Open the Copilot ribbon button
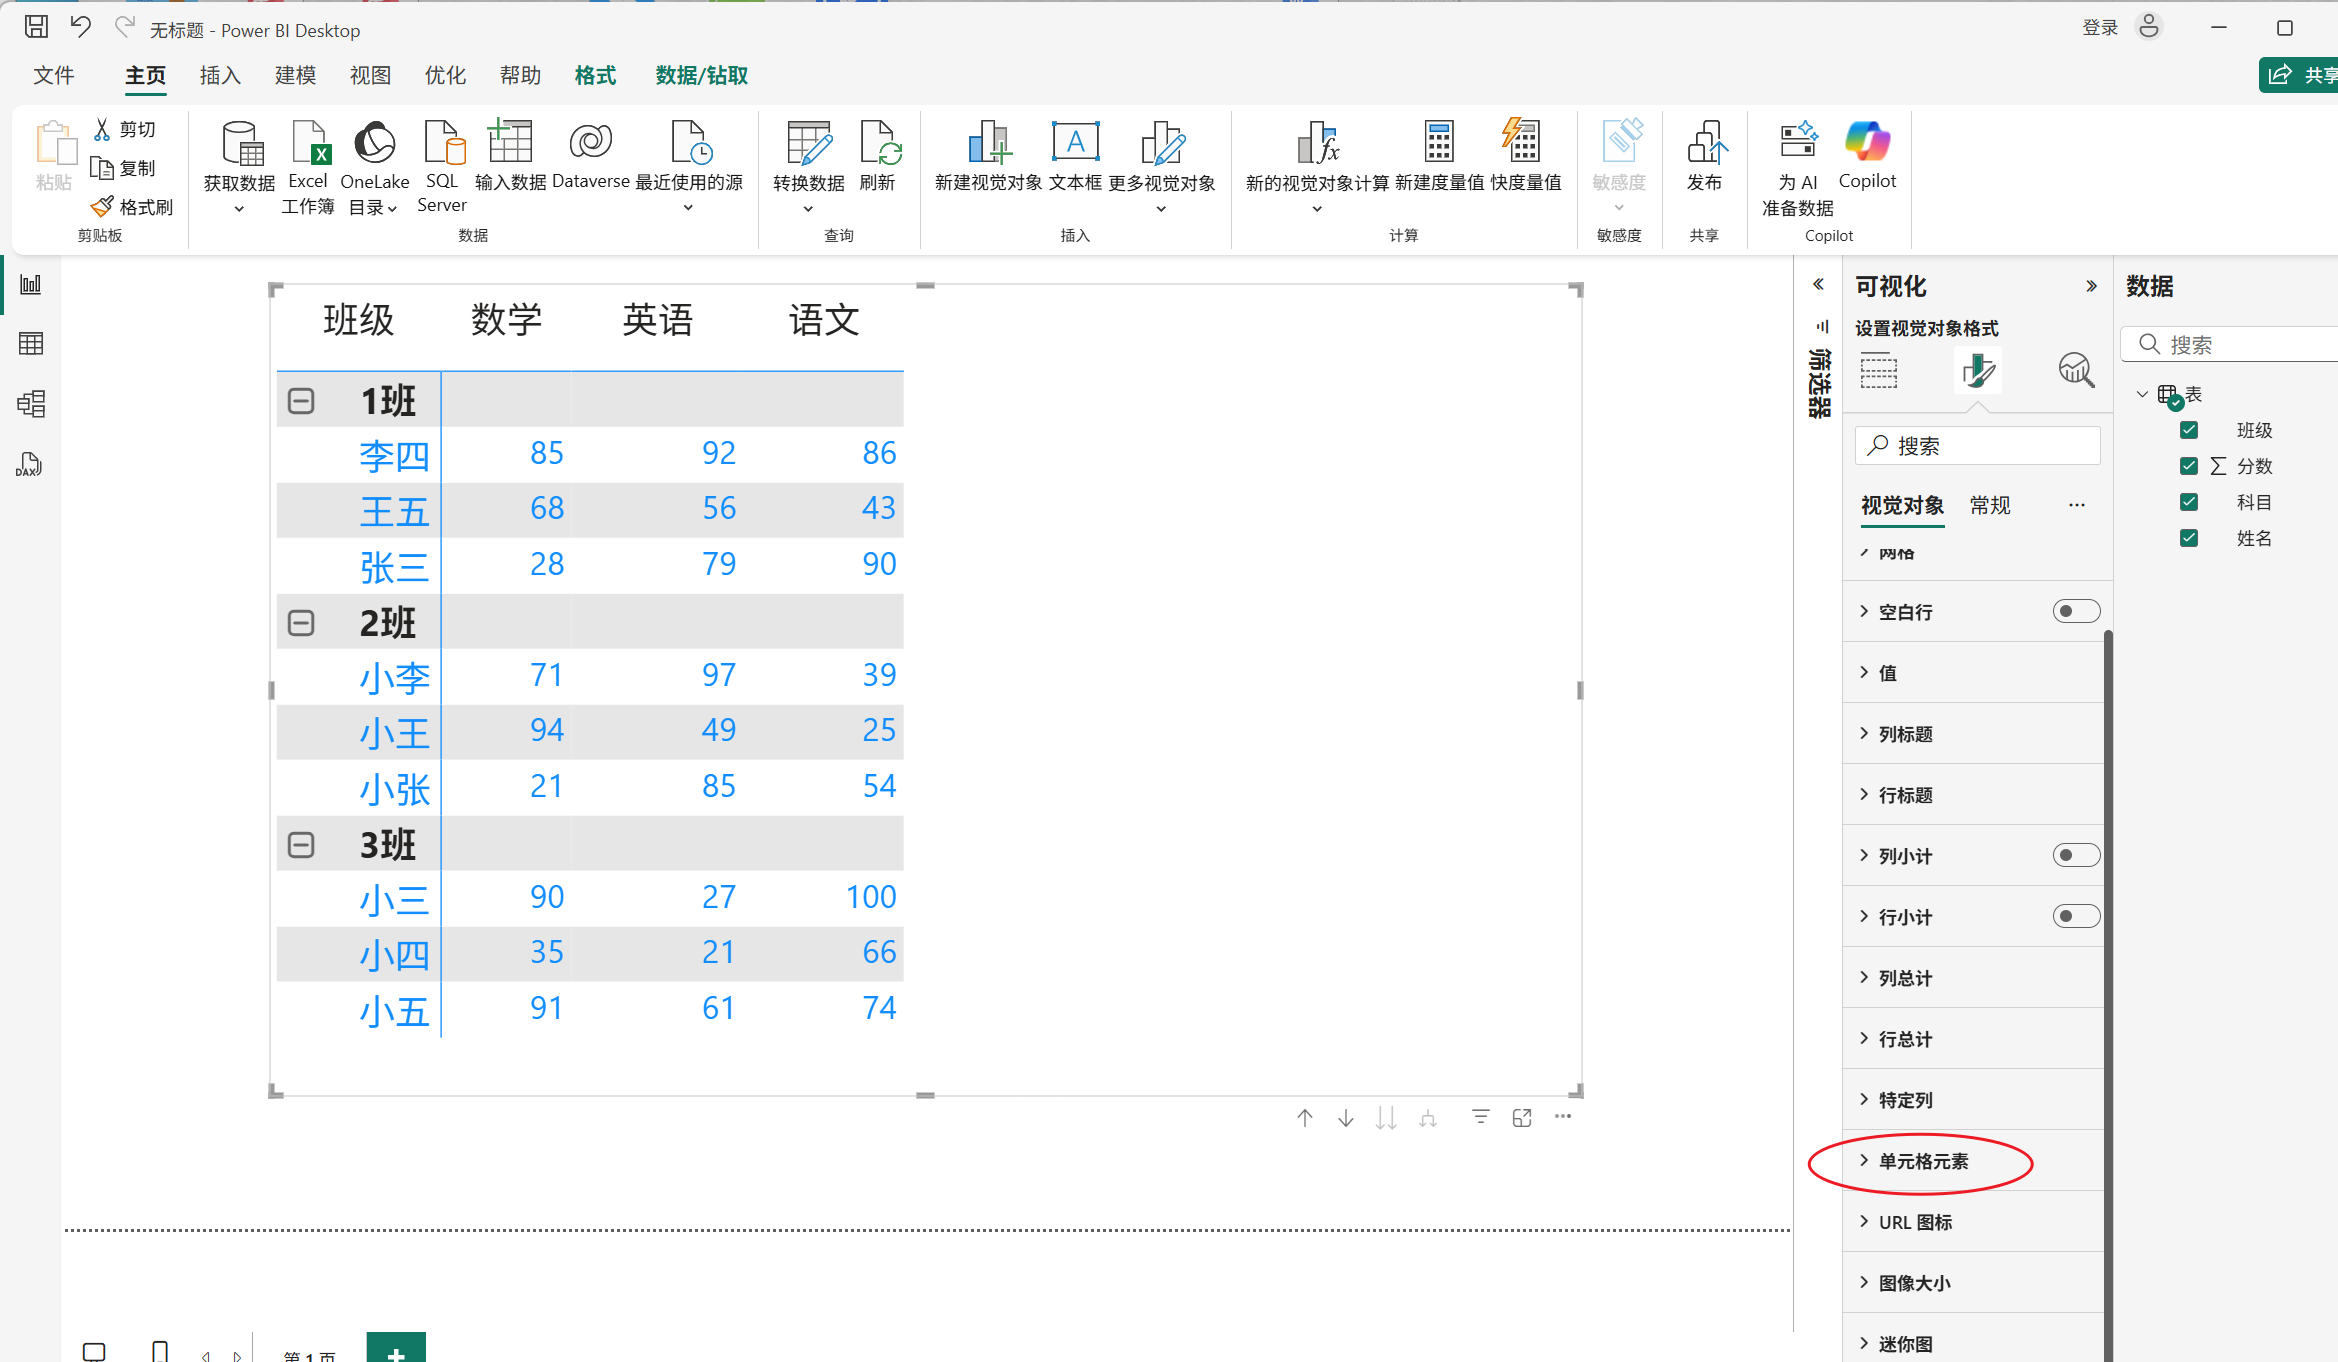The image size is (2338, 1362). pyautogui.click(x=1866, y=143)
